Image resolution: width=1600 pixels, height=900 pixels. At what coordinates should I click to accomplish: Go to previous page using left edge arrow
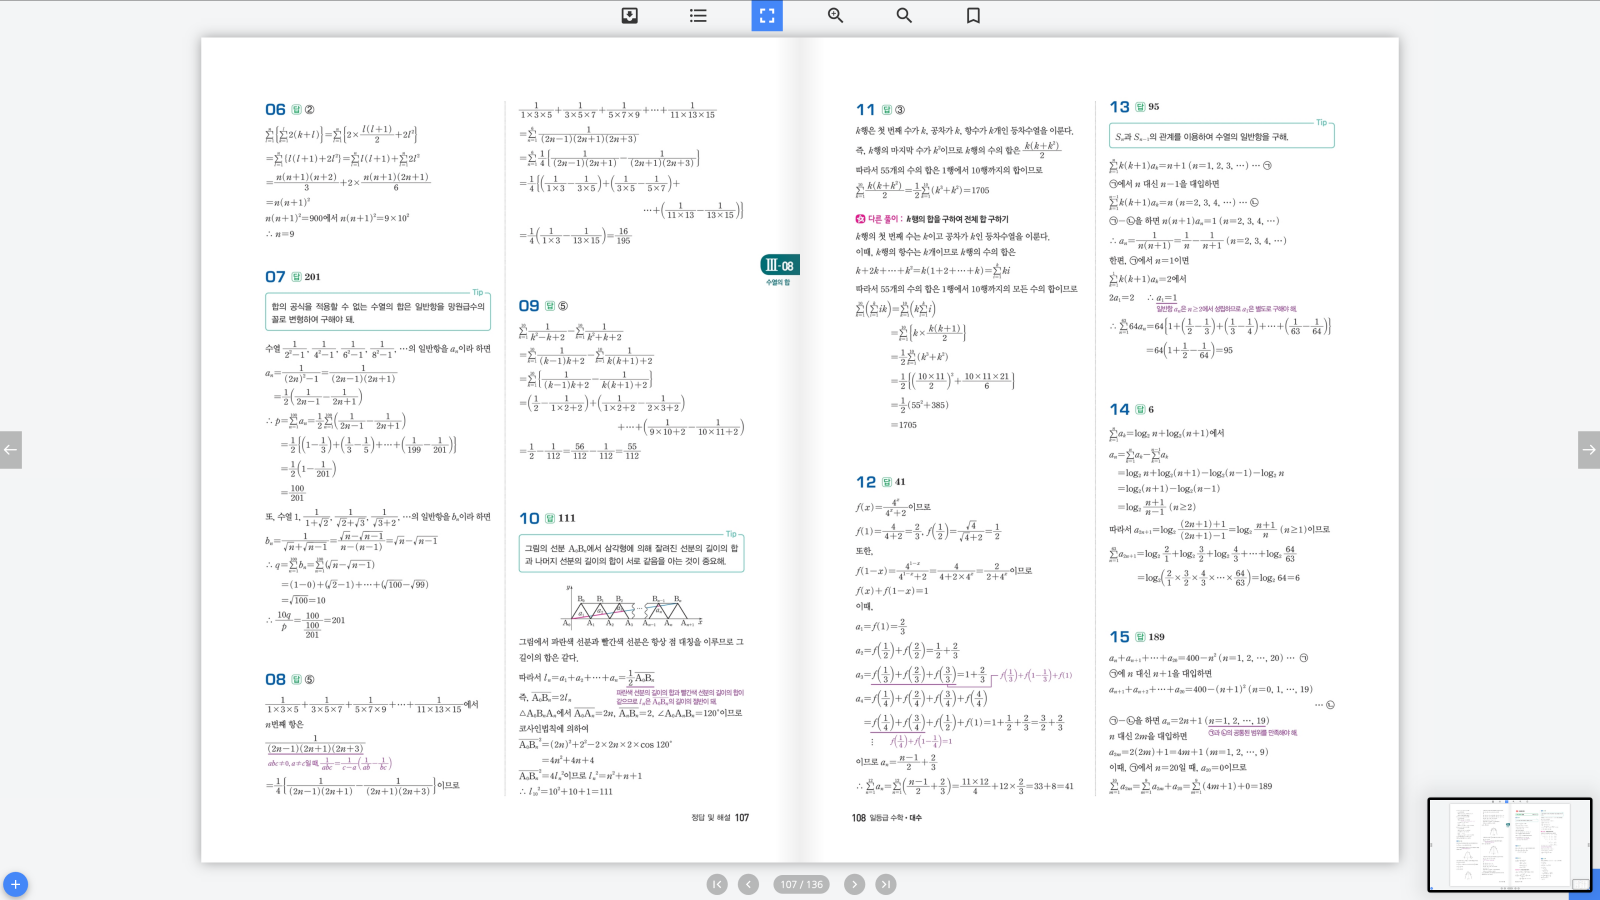(x=11, y=450)
